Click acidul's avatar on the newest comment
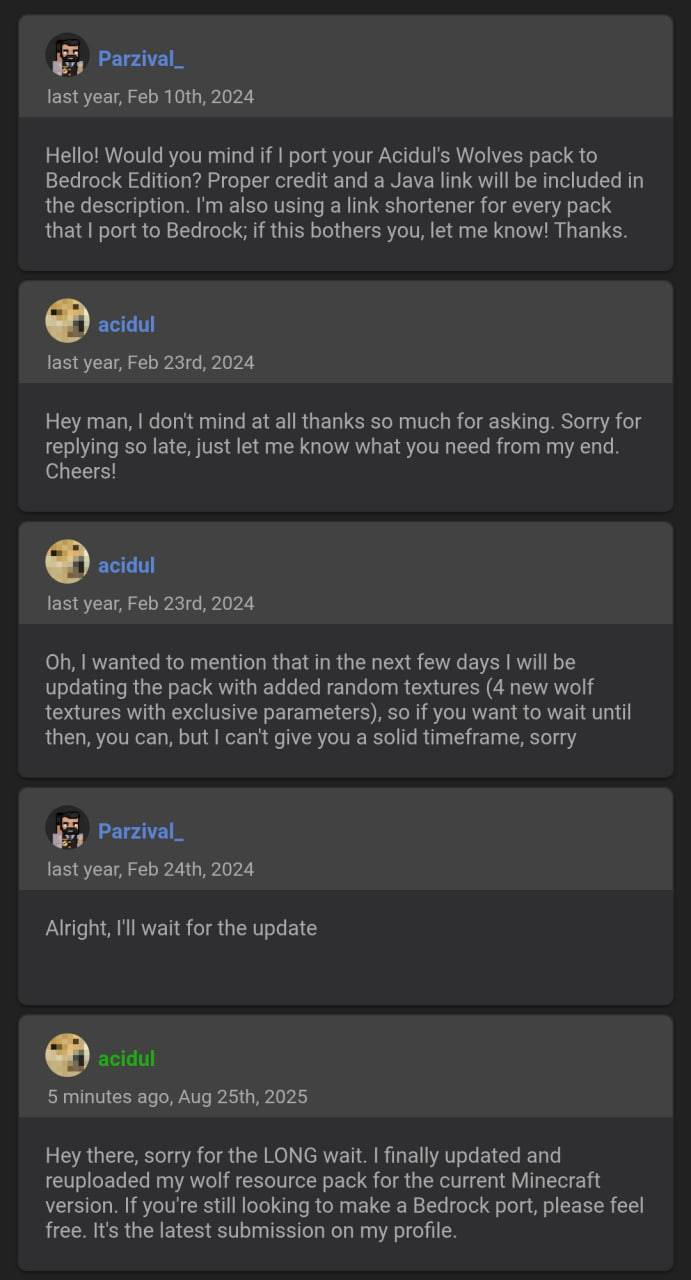Viewport: 691px width, 1280px height. click(x=67, y=1056)
